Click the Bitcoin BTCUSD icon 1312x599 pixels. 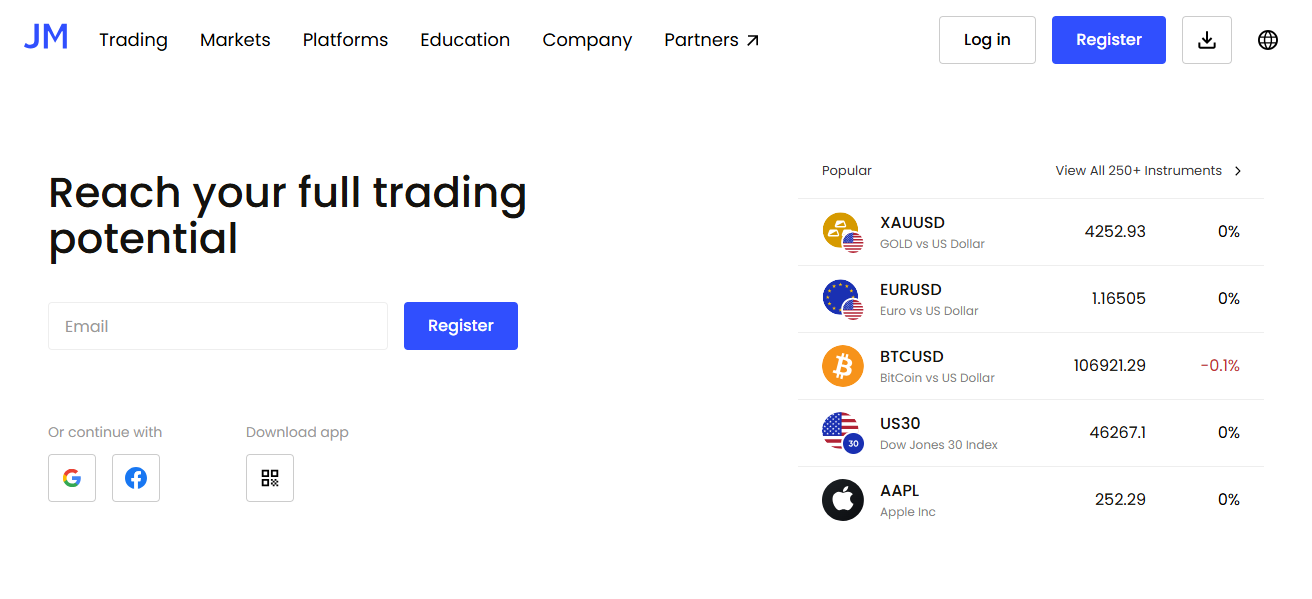click(842, 366)
